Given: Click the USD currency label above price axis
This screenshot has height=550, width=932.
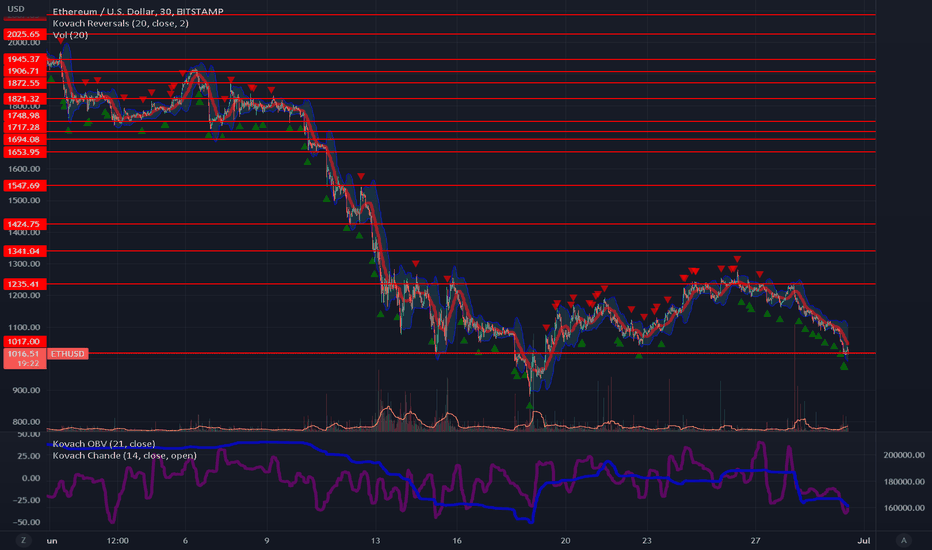Looking at the screenshot, I should click(16, 9).
